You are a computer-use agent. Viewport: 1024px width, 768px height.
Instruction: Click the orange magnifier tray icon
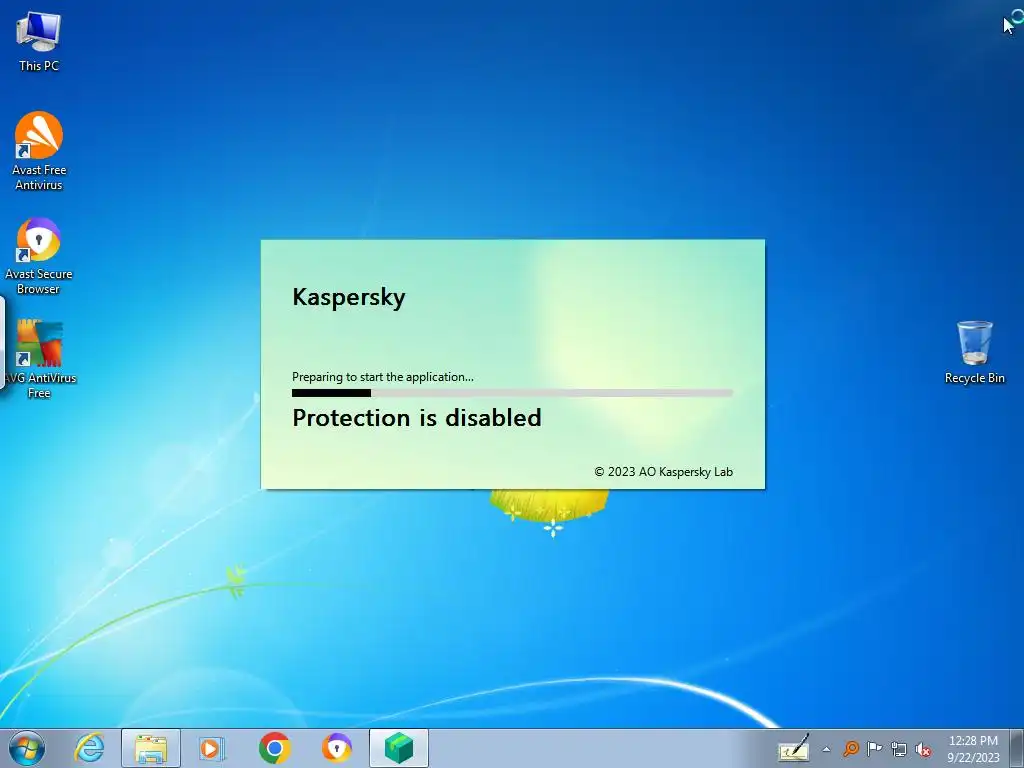click(850, 748)
